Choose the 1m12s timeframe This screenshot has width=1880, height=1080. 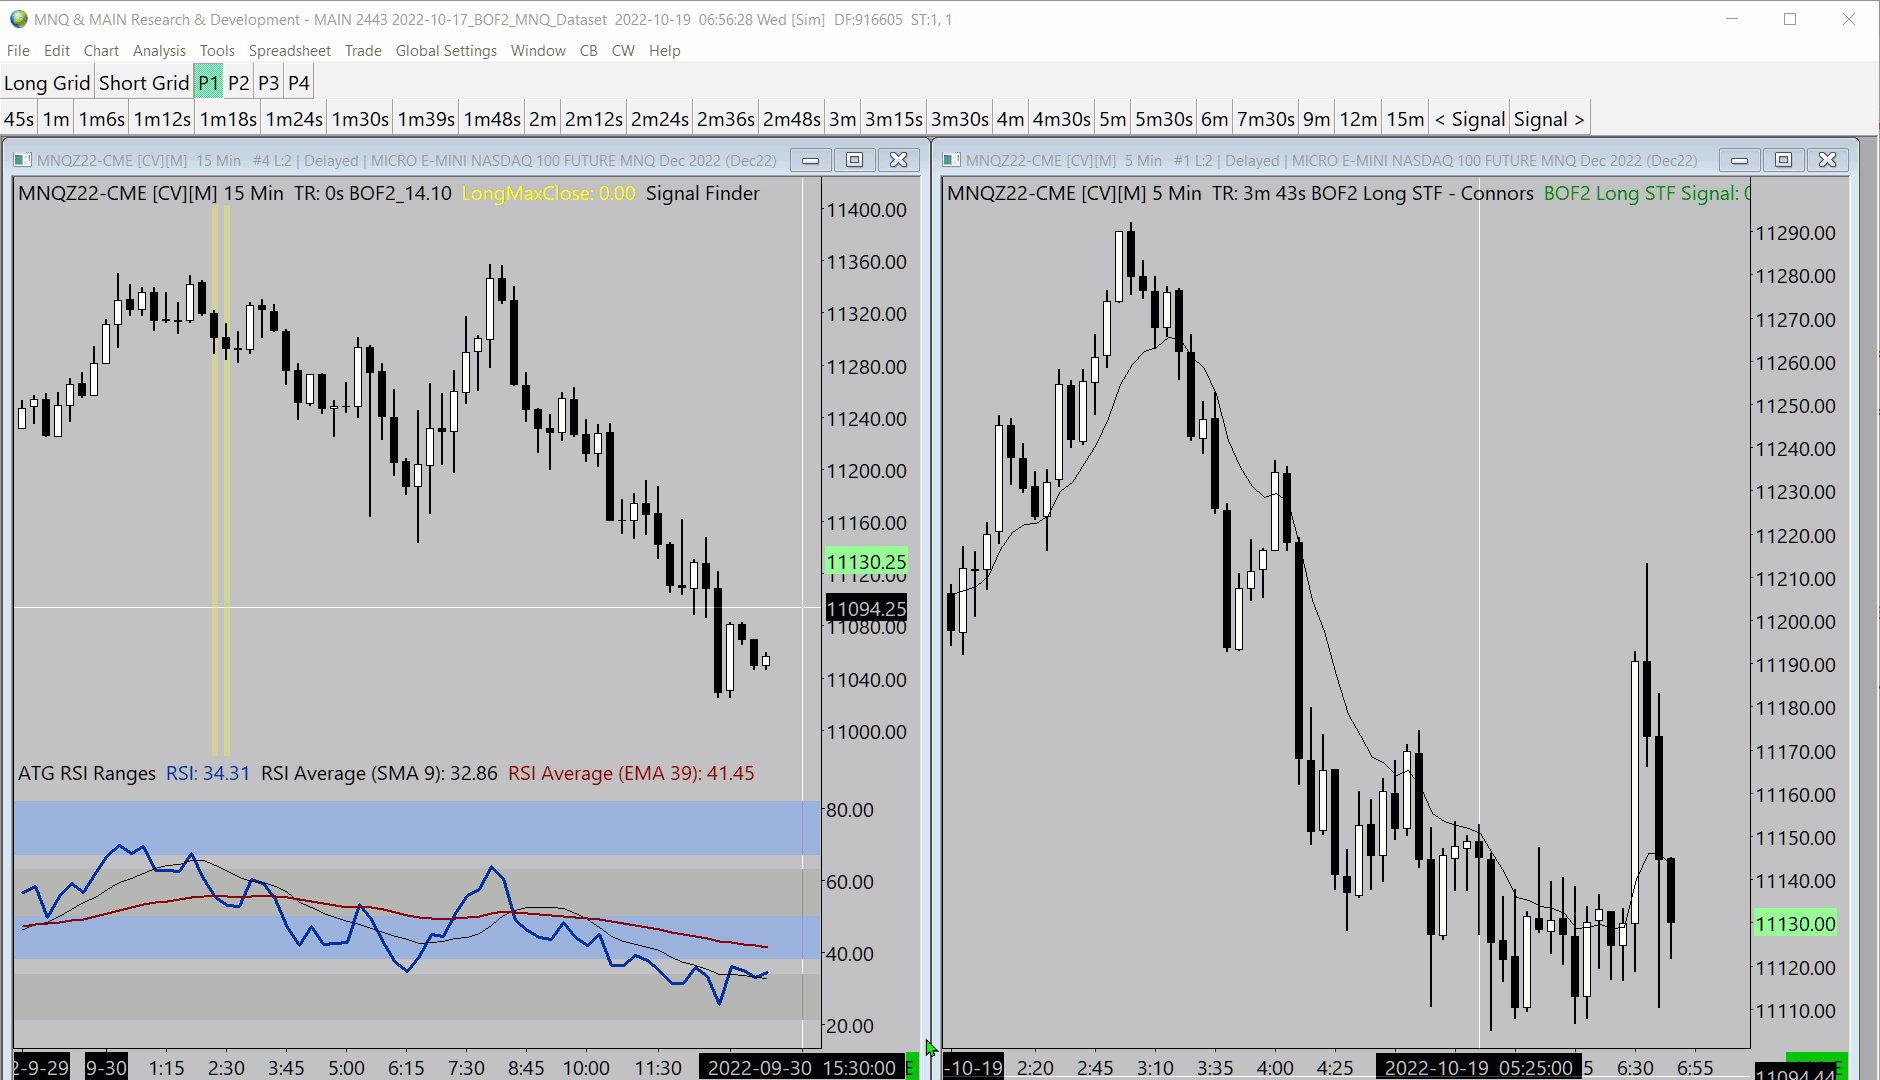[x=162, y=119]
